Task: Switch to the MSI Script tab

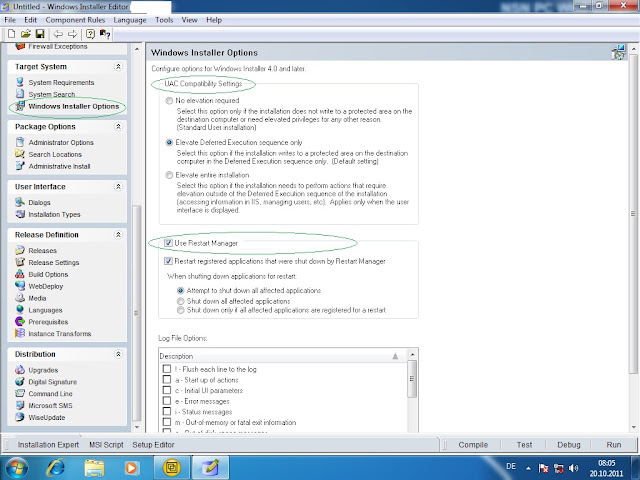Action: point(106,445)
